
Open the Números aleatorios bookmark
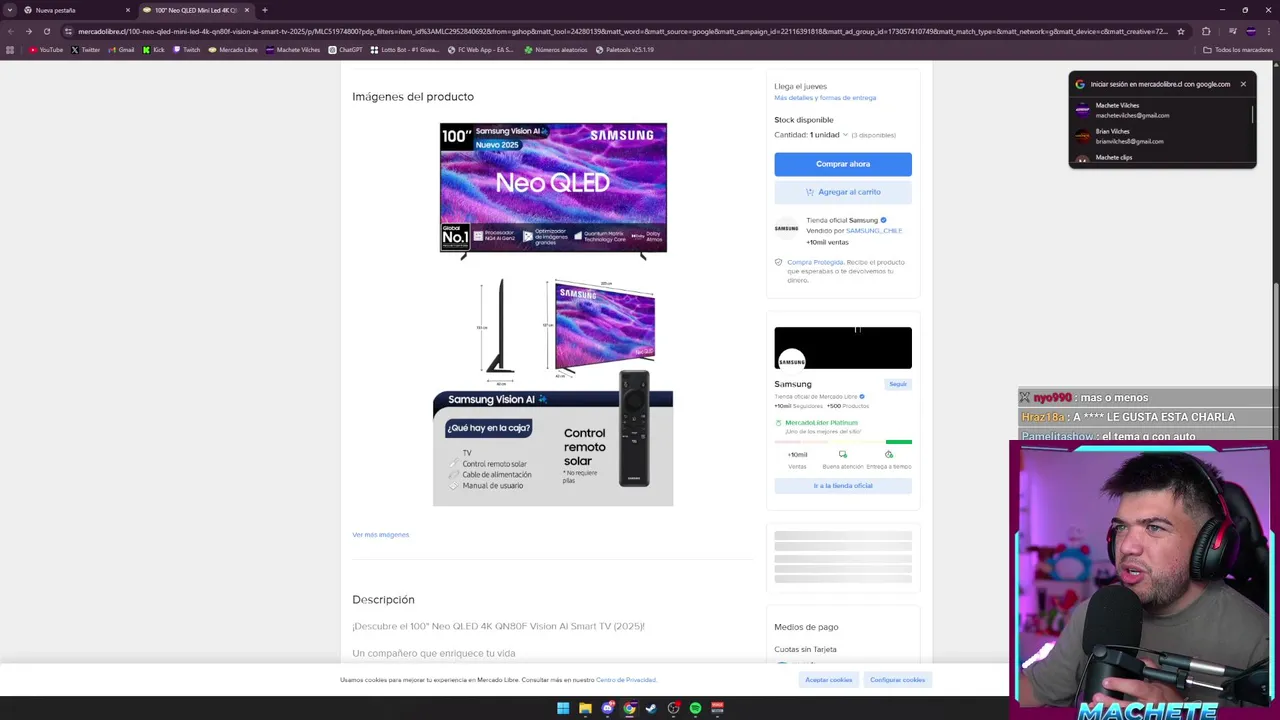pyautogui.click(x=556, y=49)
